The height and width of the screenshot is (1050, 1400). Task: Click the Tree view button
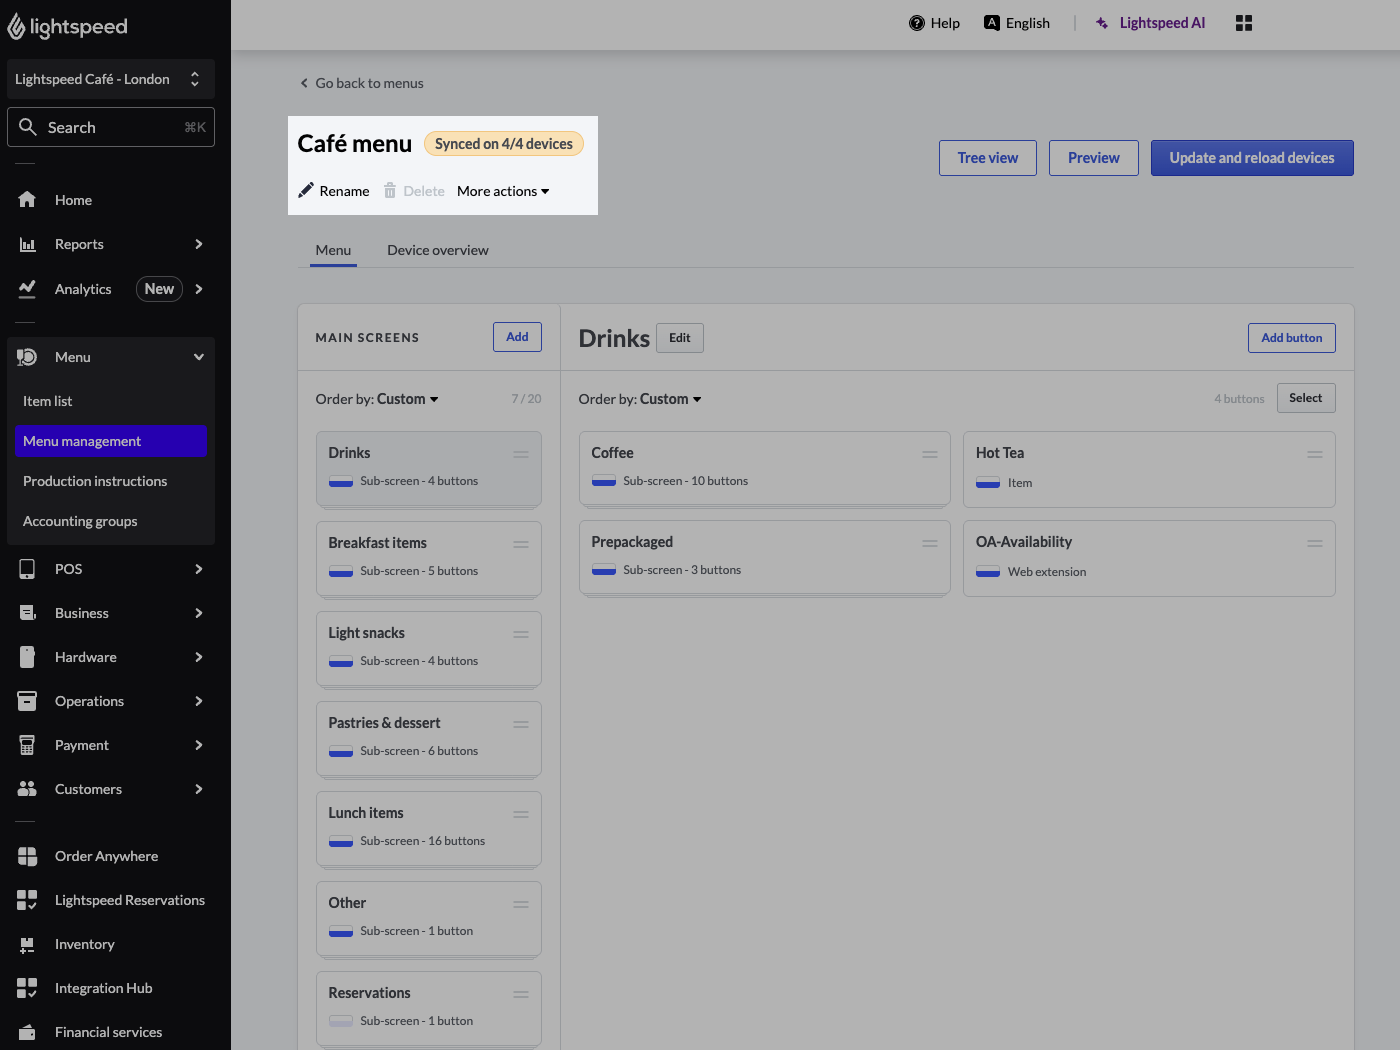(988, 158)
